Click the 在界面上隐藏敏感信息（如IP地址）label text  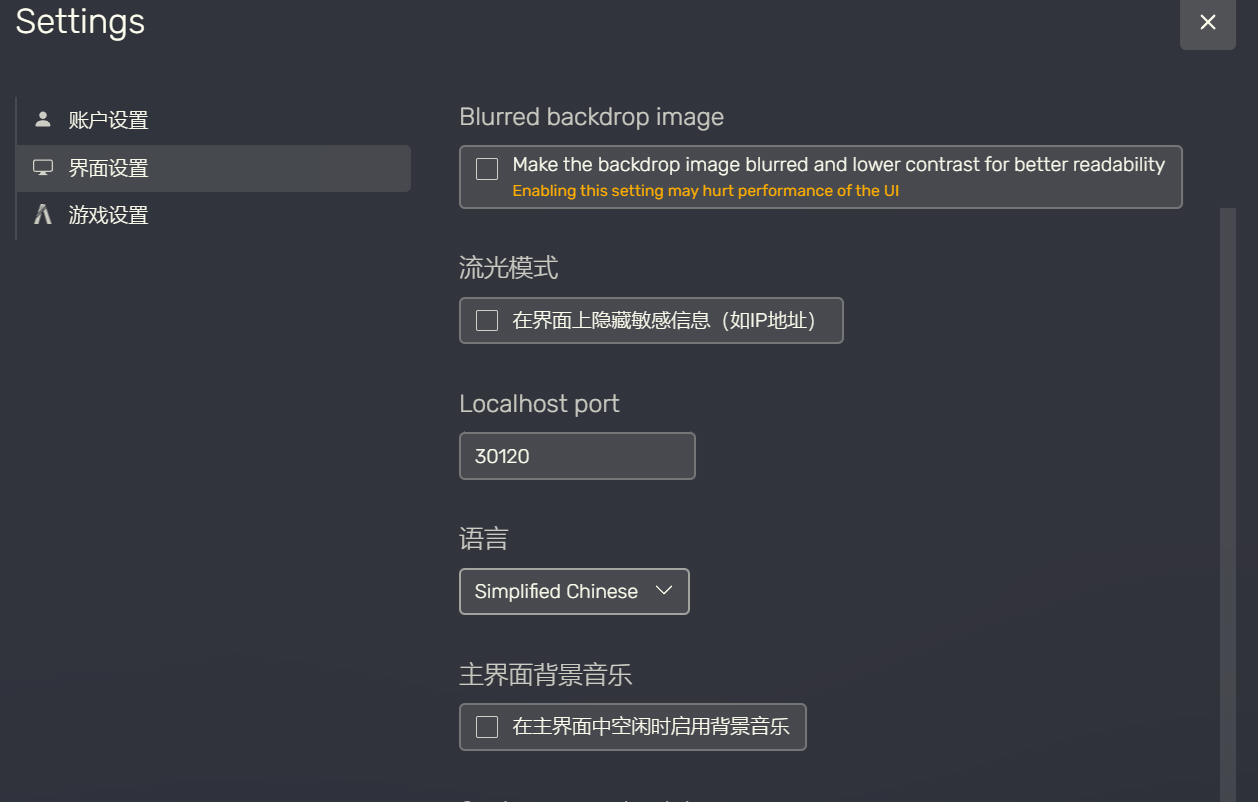tap(664, 321)
